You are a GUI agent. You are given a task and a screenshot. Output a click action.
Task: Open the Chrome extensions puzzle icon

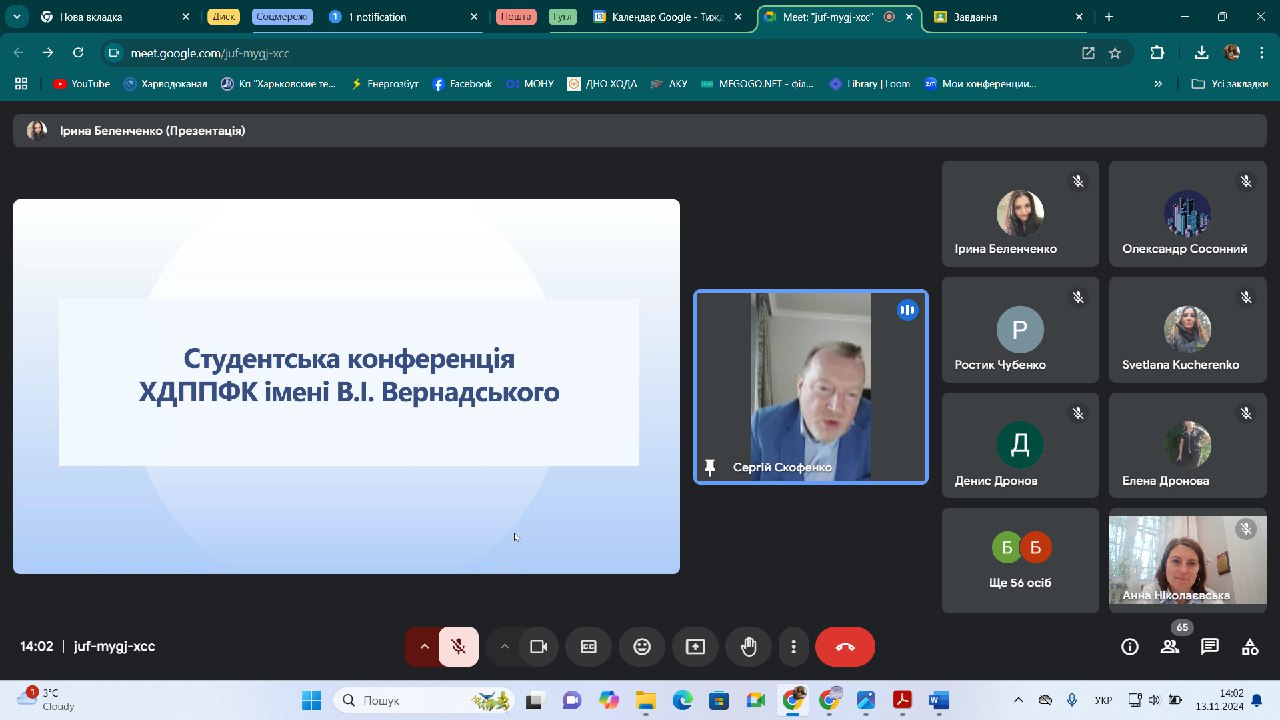(x=1158, y=53)
